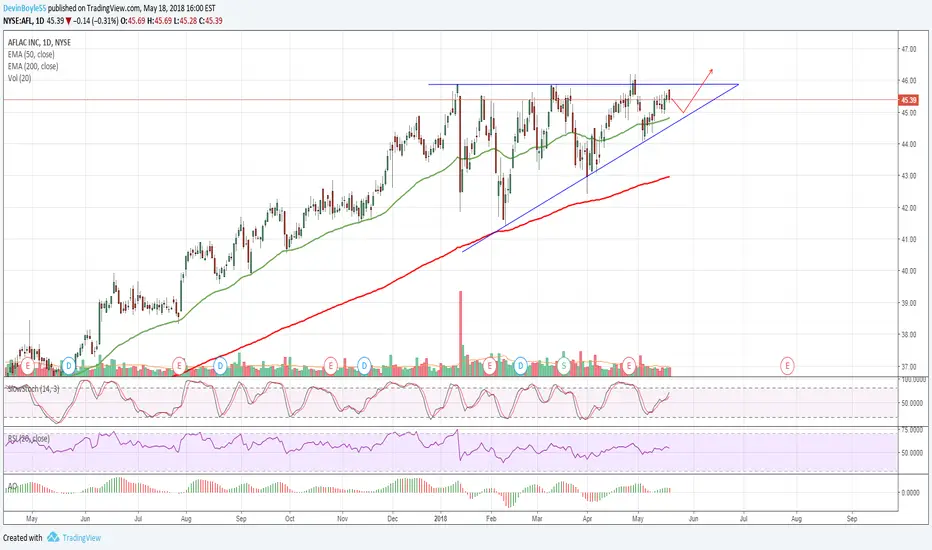Click the earnings E marker at early May 2017
The width and height of the screenshot is (932, 550).
(27, 366)
